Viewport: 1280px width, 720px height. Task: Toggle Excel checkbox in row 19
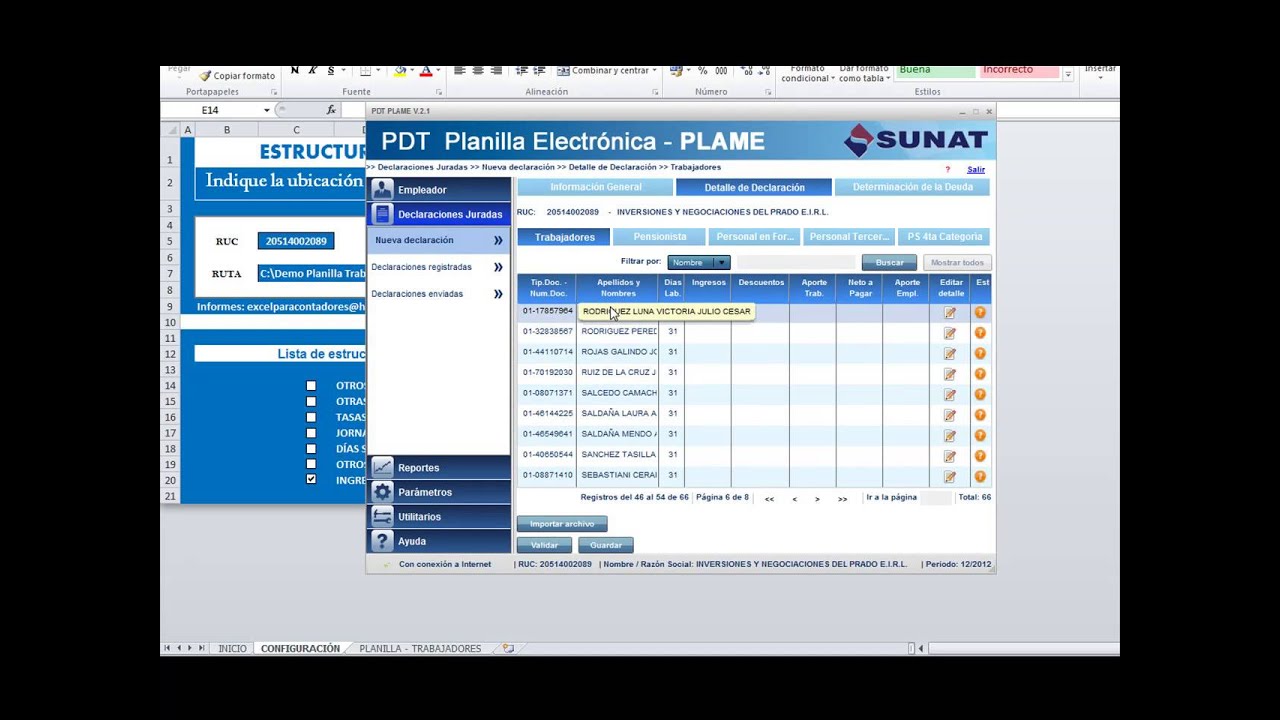311,464
